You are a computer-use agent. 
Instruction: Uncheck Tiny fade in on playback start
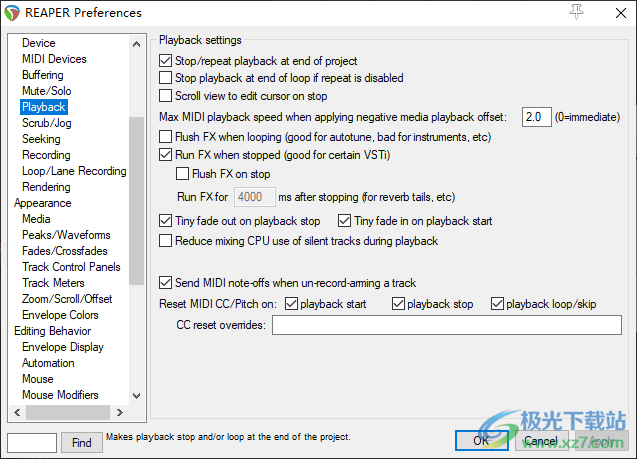345,221
